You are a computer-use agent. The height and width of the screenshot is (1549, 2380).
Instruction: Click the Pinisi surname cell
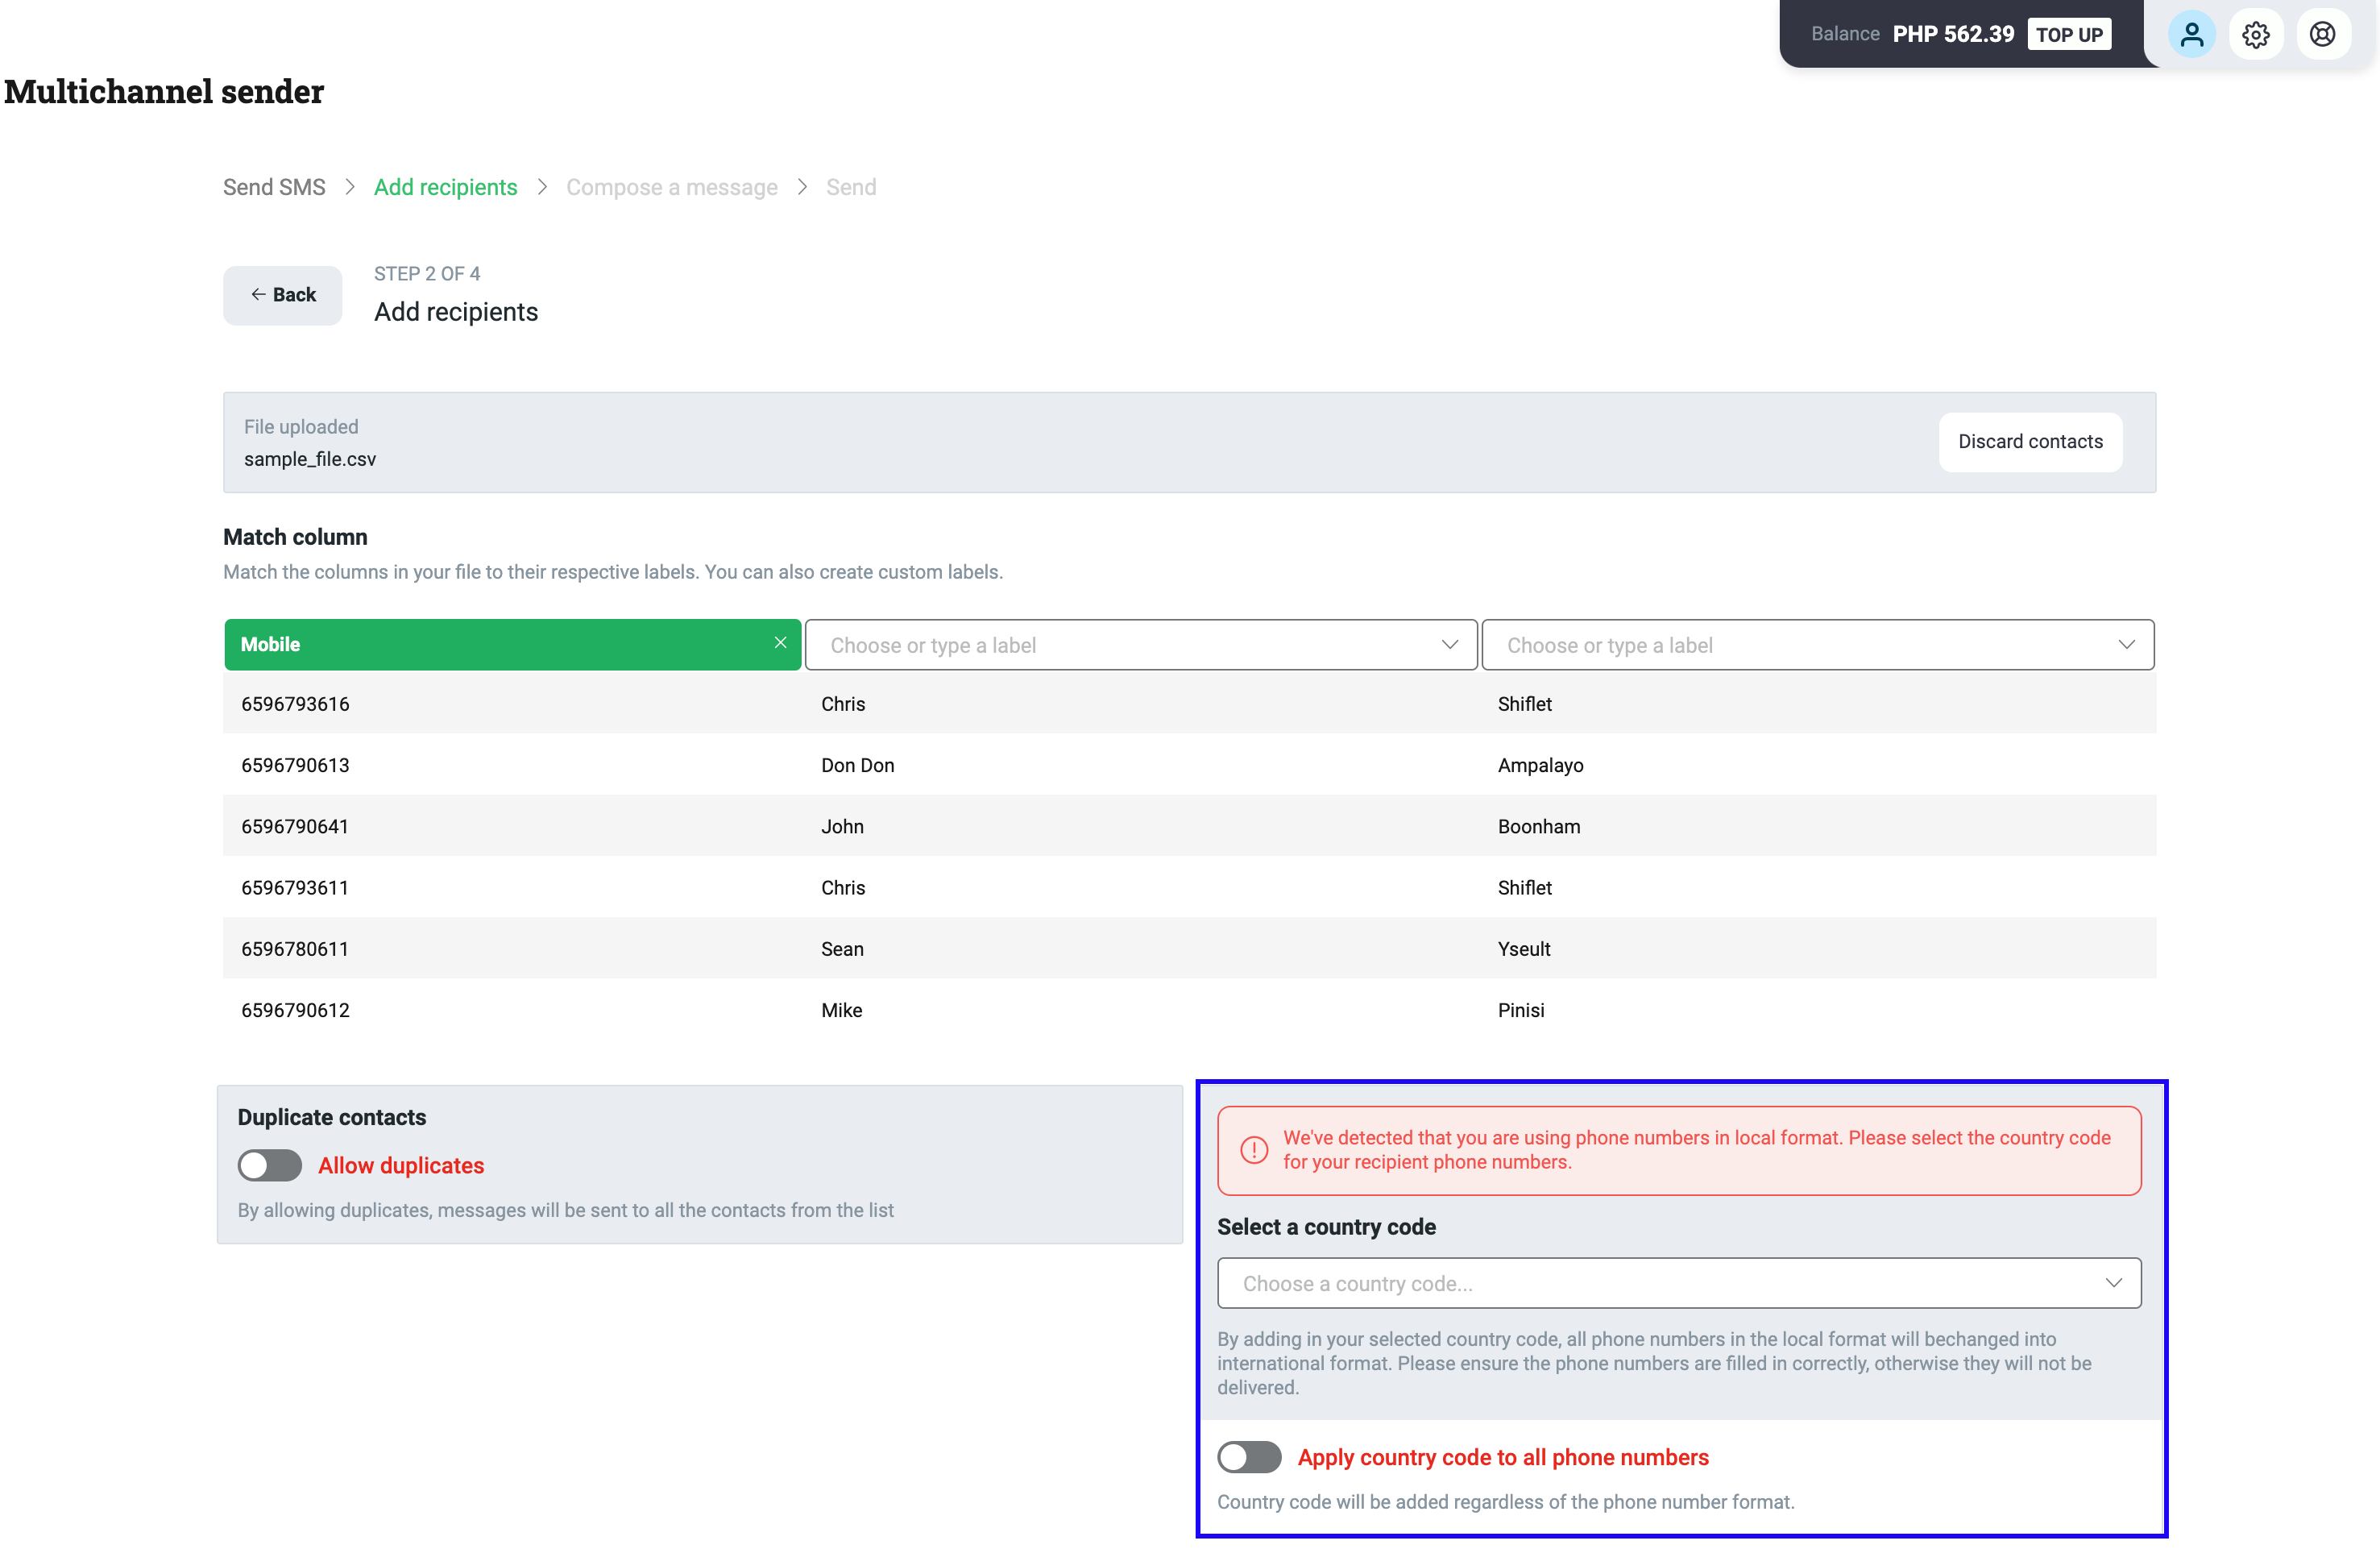1521,1010
